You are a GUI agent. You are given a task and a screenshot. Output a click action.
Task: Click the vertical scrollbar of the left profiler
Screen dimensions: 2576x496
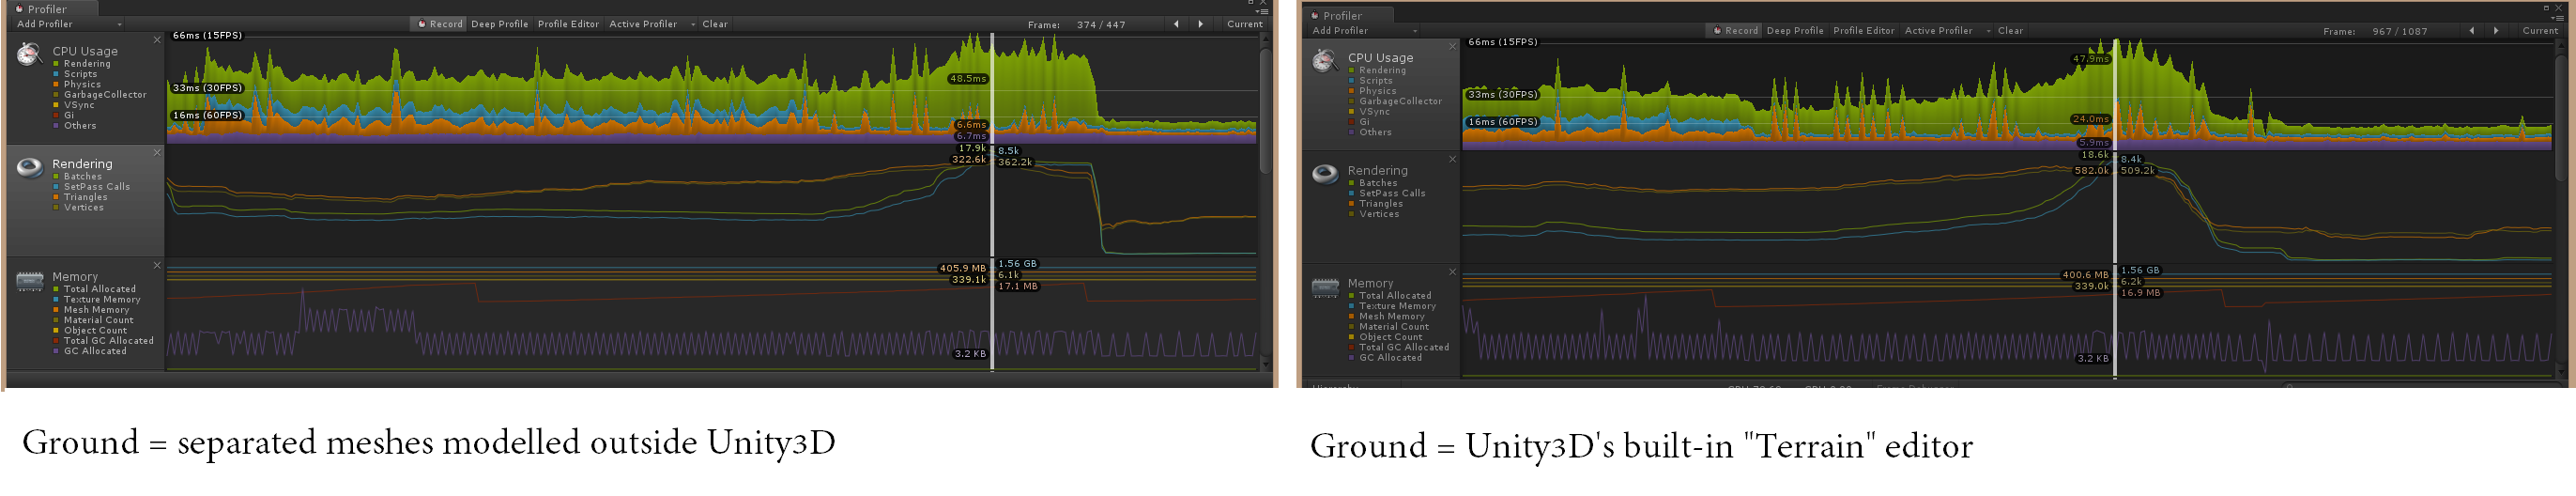tap(1265, 100)
